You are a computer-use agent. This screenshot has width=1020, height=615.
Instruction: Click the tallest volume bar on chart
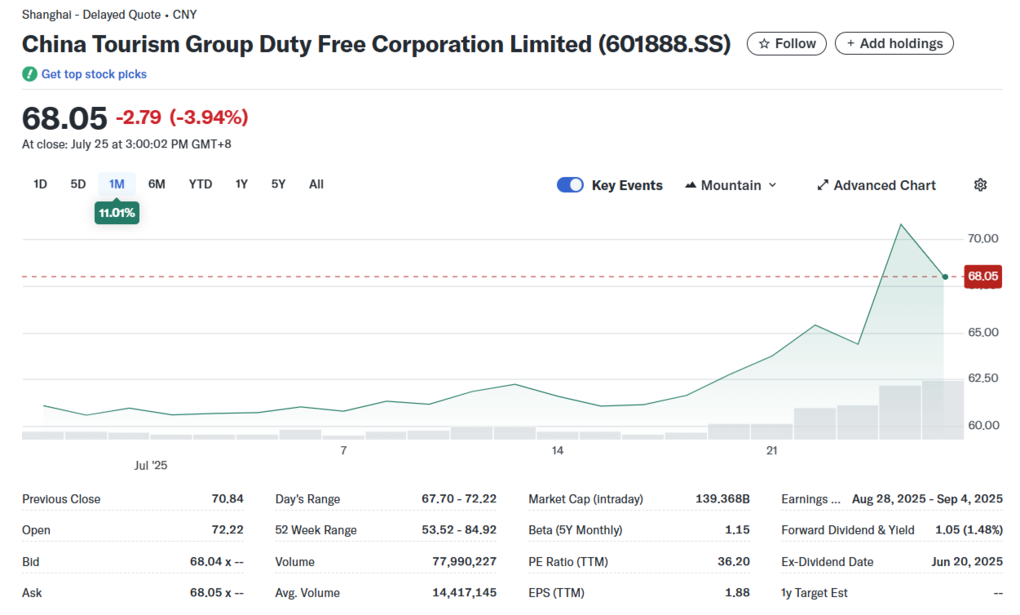point(943,410)
